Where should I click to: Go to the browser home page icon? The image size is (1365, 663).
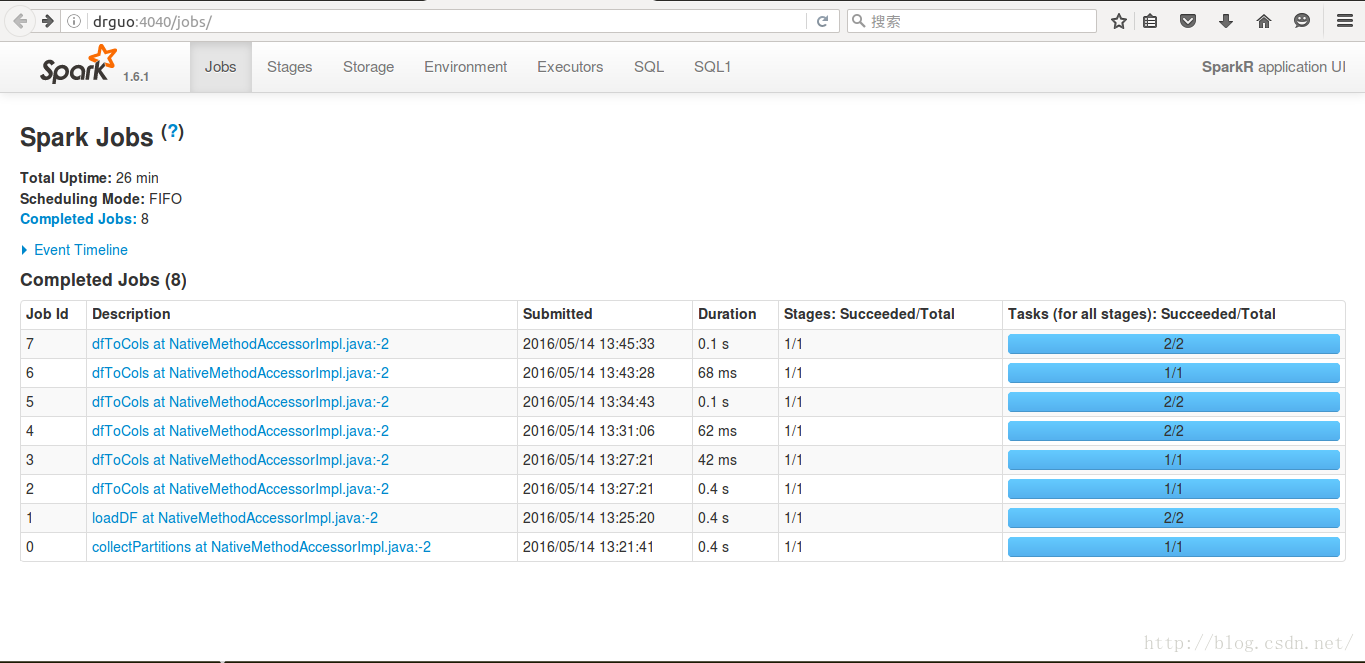1264,21
